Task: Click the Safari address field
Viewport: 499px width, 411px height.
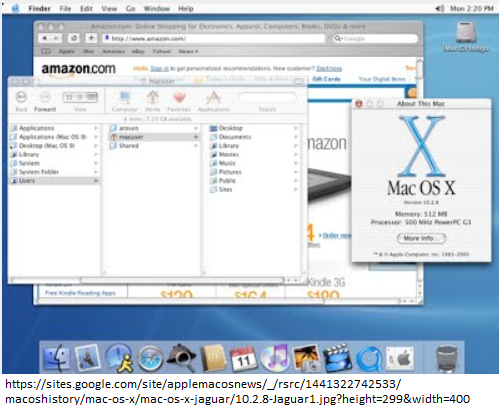Action: click(x=213, y=39)
